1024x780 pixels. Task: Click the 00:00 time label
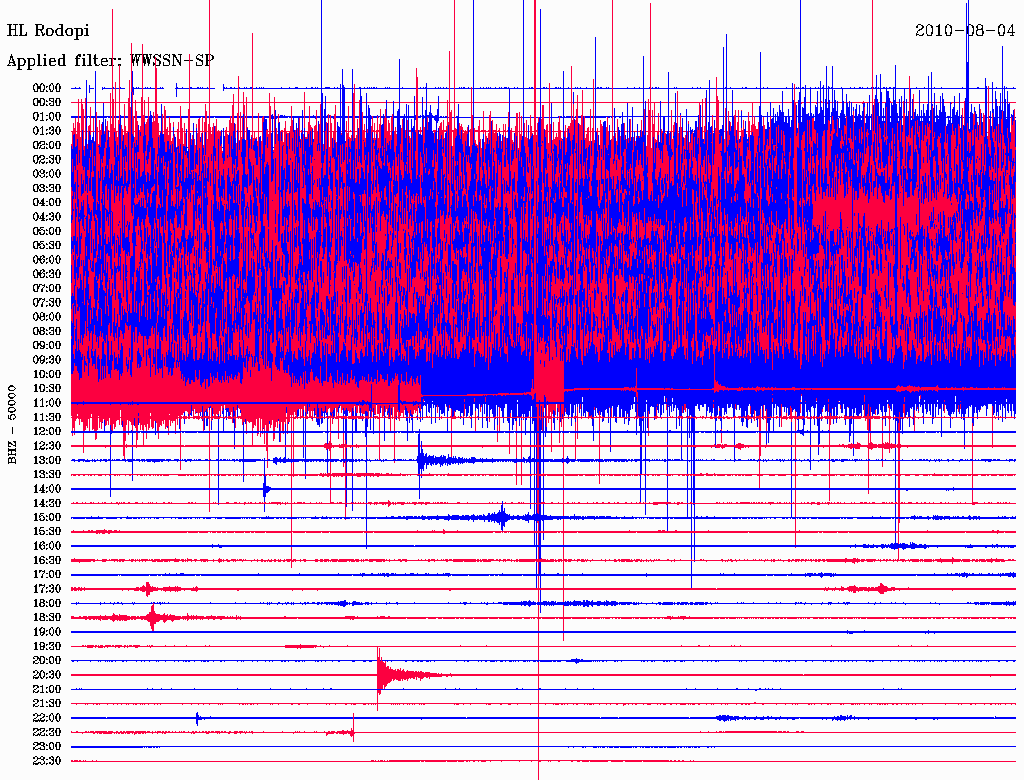(x=47, y=88)
